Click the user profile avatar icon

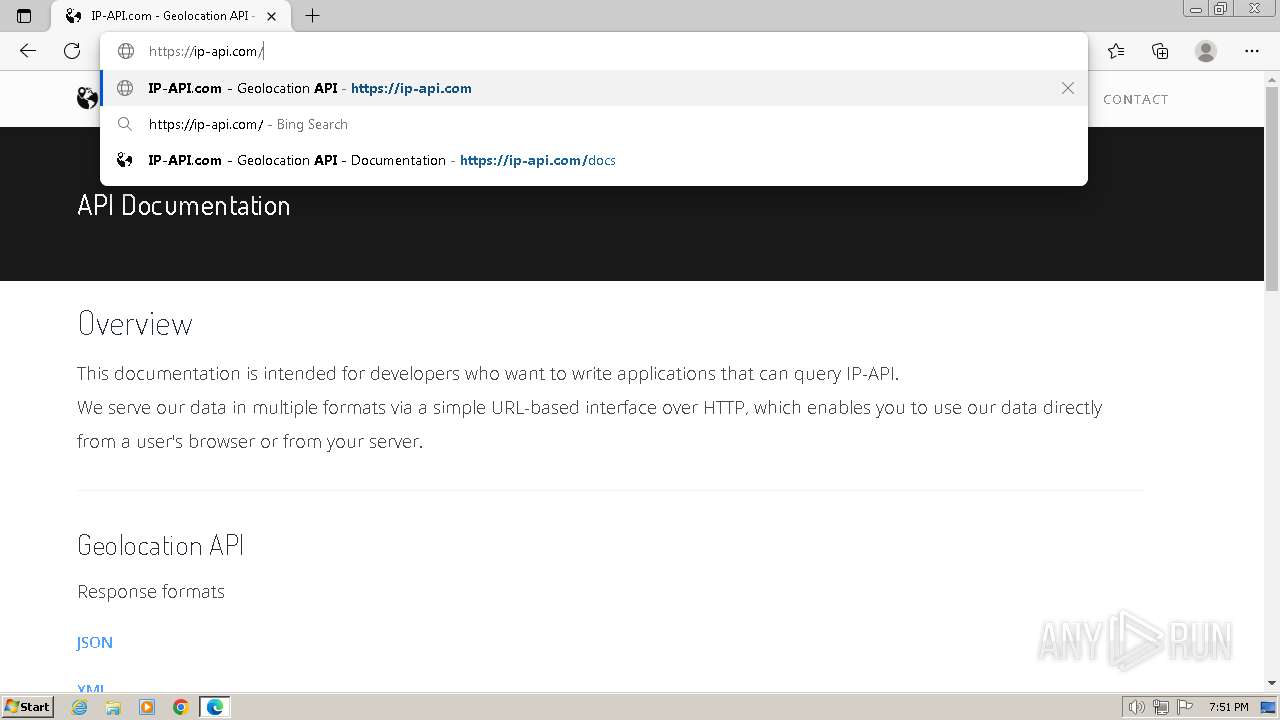[1206, 51]
